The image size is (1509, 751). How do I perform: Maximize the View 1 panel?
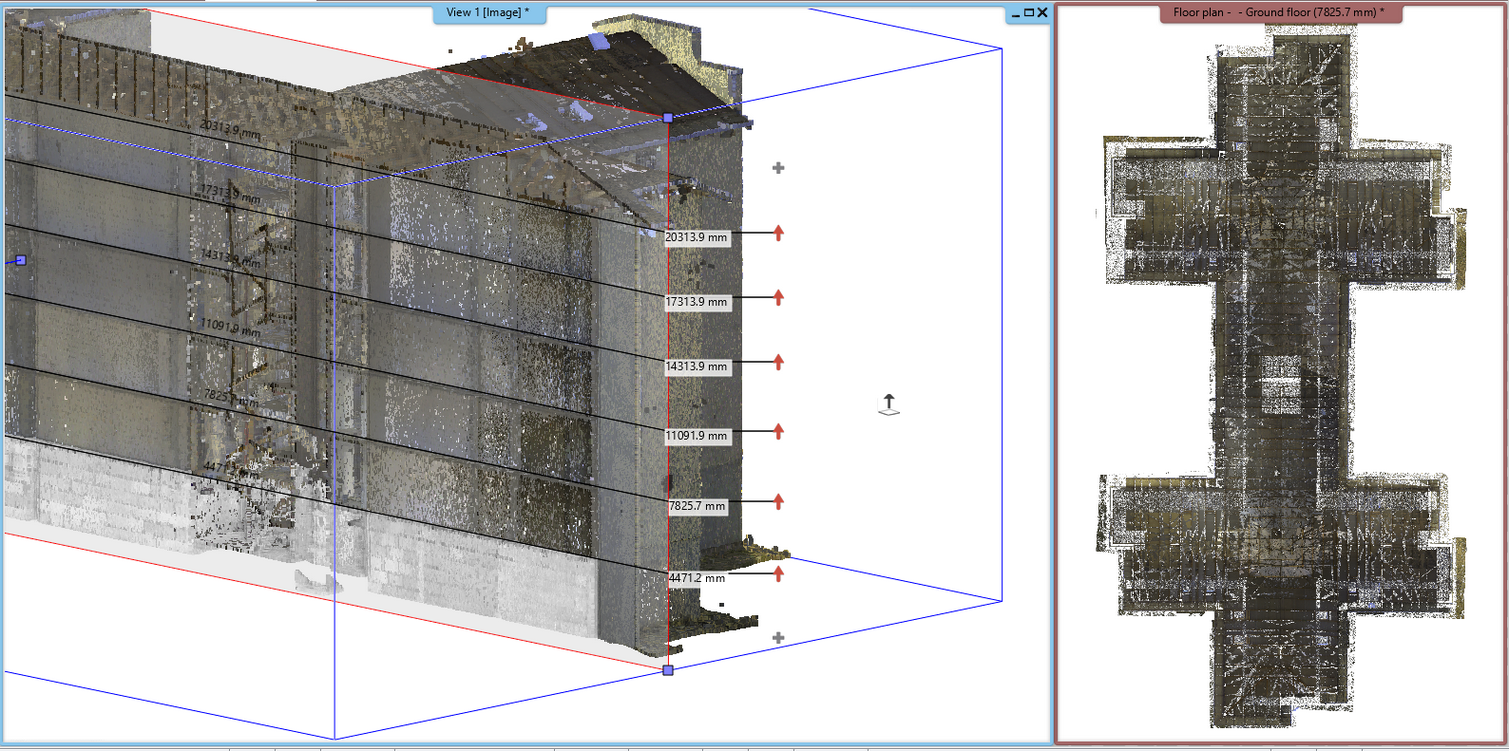pos(1028,13)
